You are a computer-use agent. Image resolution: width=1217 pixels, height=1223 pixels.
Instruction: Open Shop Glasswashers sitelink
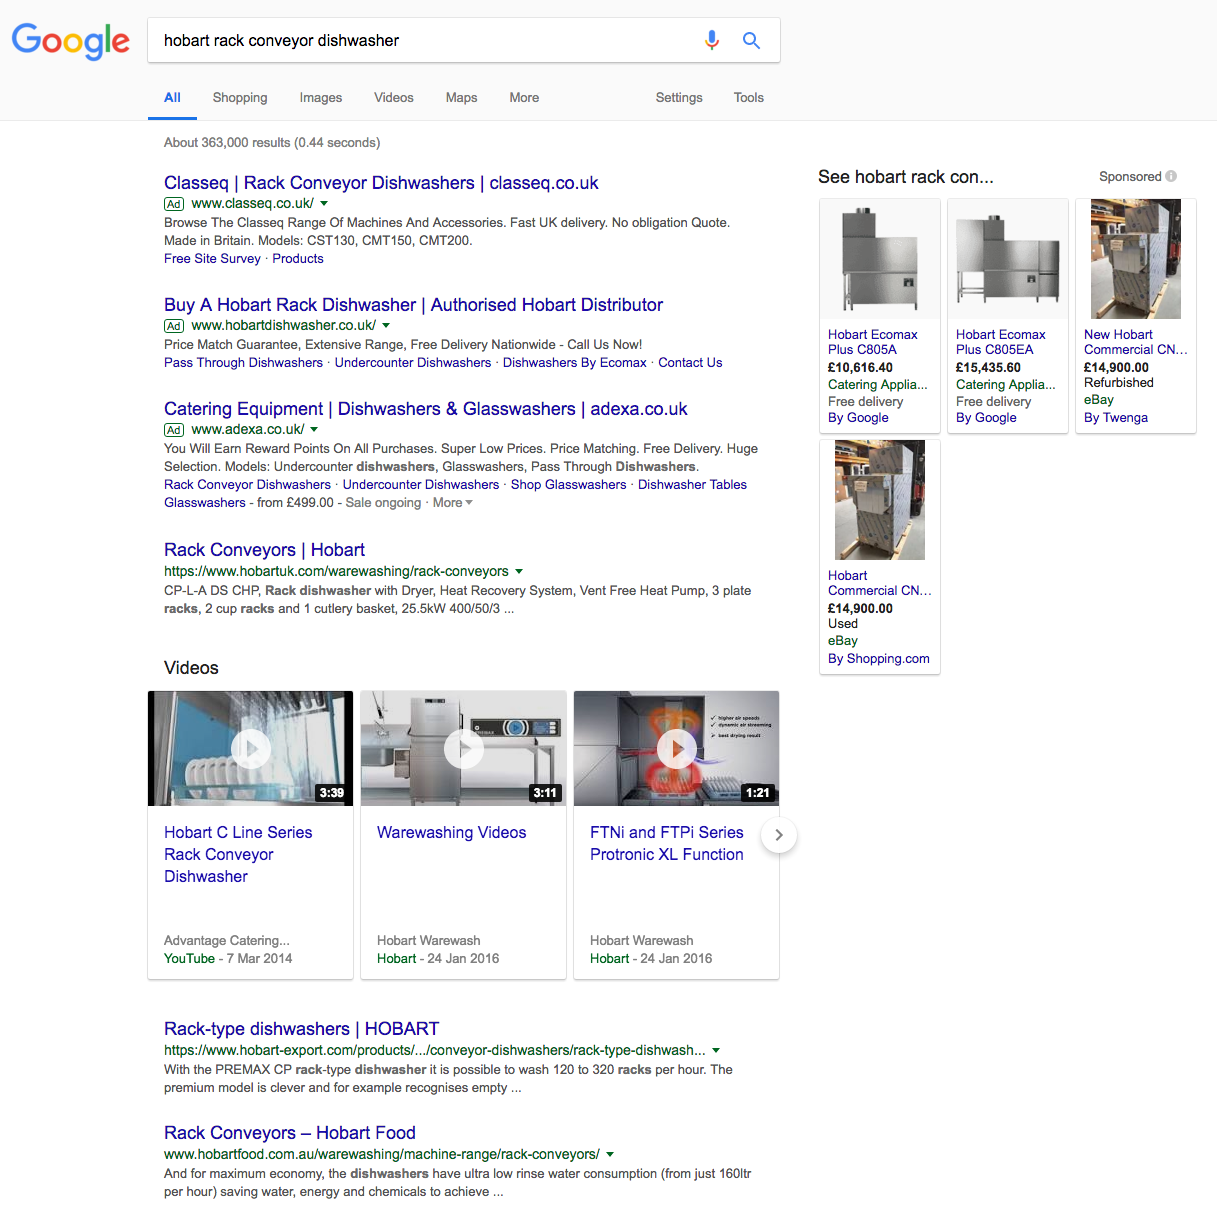pyautogui.click(x=569, y=485)
